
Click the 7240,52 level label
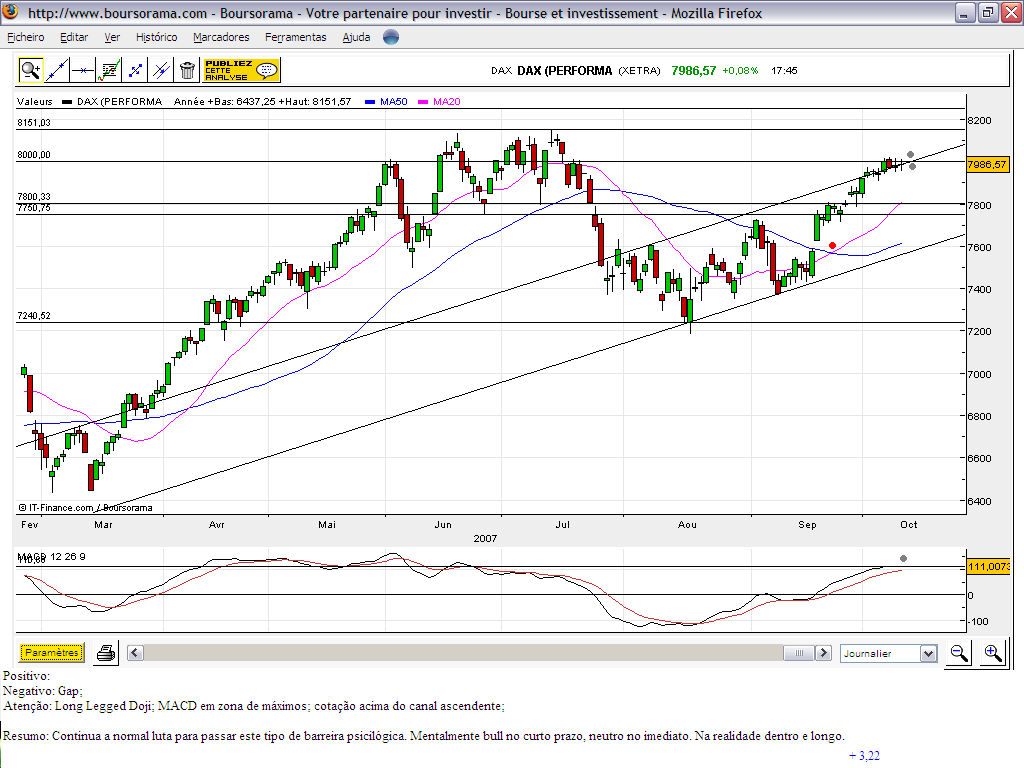34,315
